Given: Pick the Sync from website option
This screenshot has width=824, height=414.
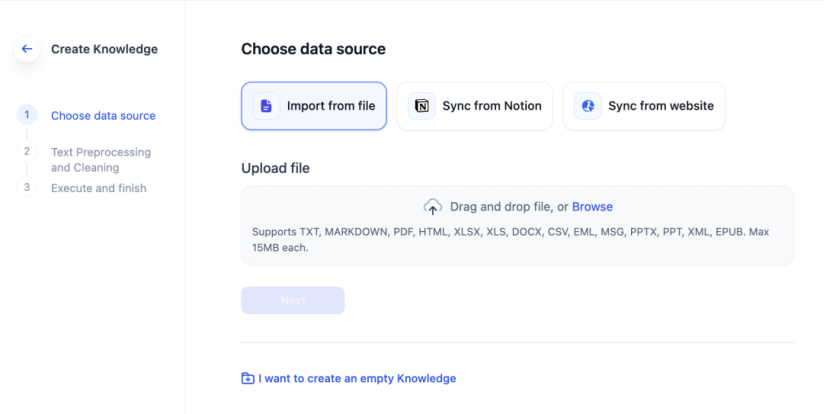Looking at the screenshot, I should tap(644, 106).
